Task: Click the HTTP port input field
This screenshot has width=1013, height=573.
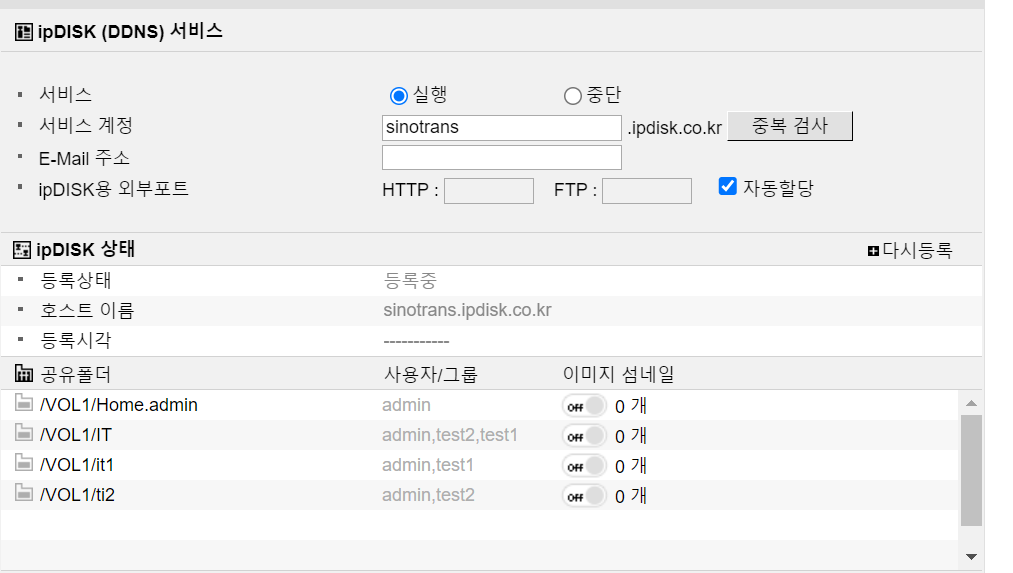Action: pos(489,191)
